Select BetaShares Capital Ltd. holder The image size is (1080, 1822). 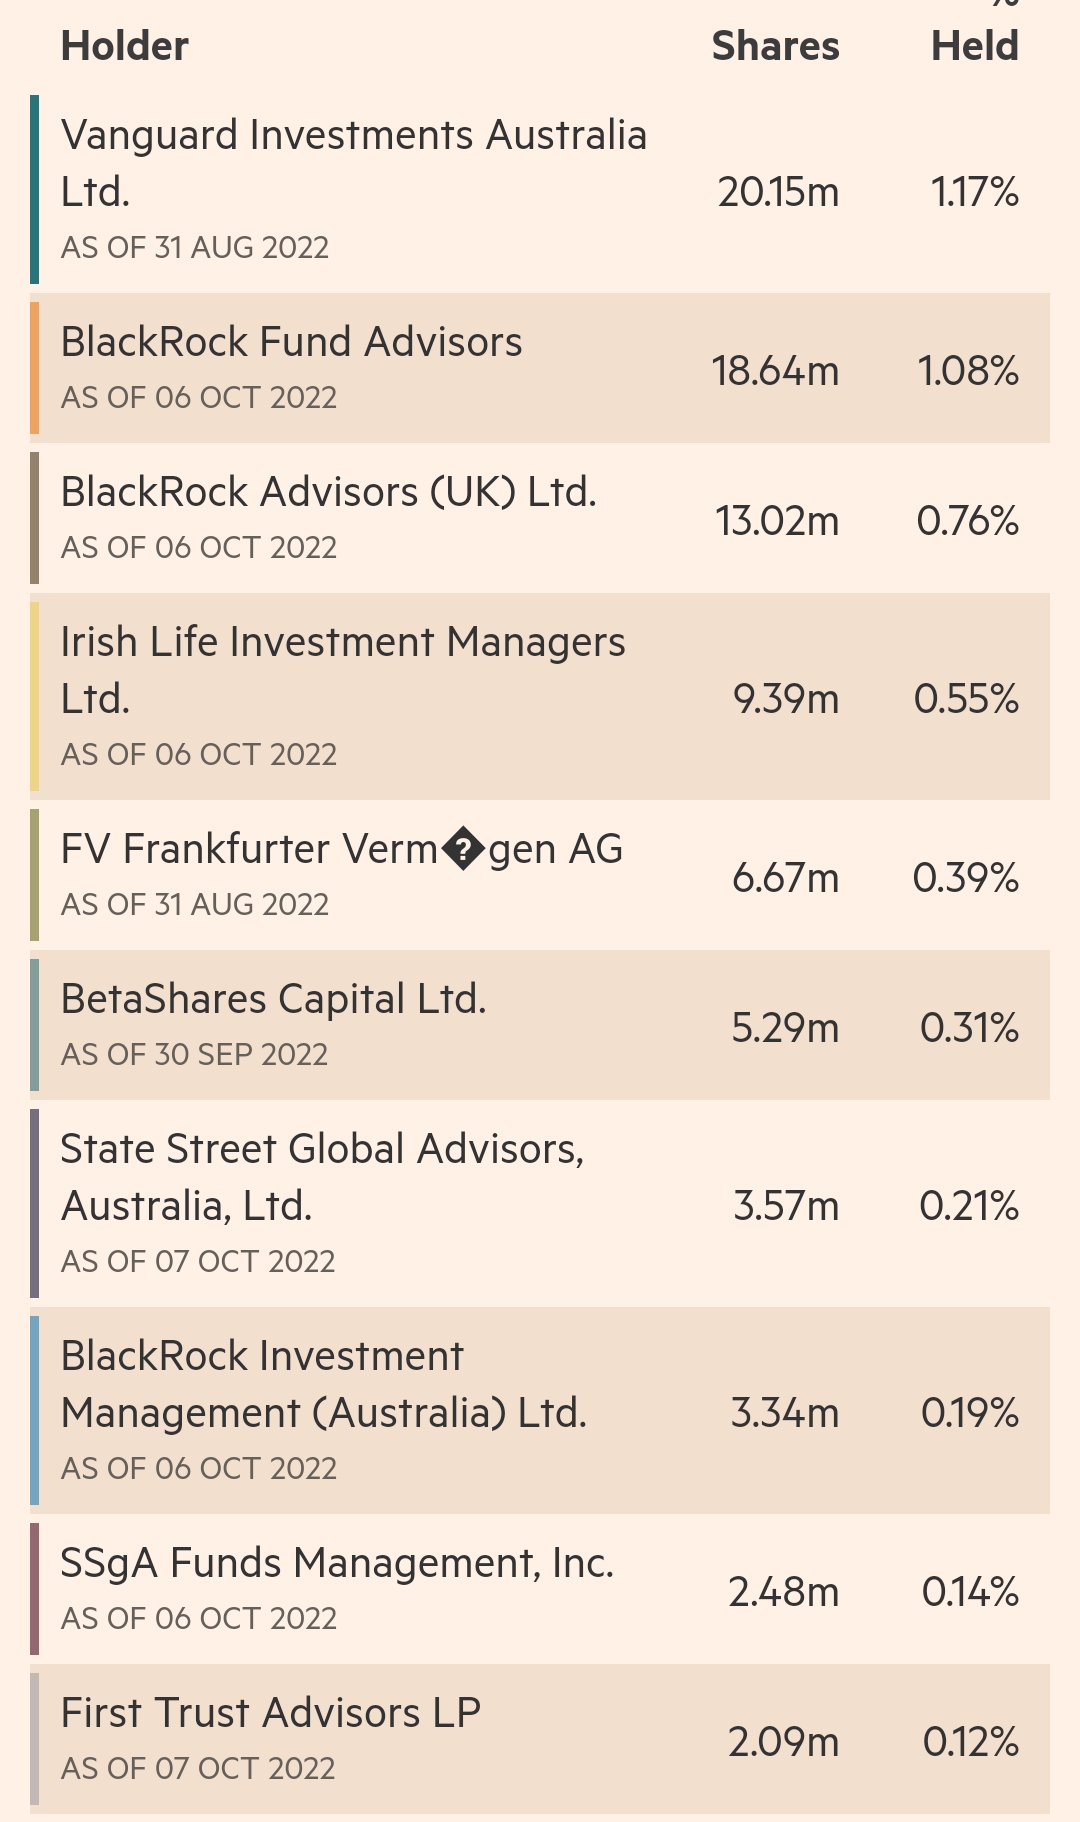click(x=273, y=999)
